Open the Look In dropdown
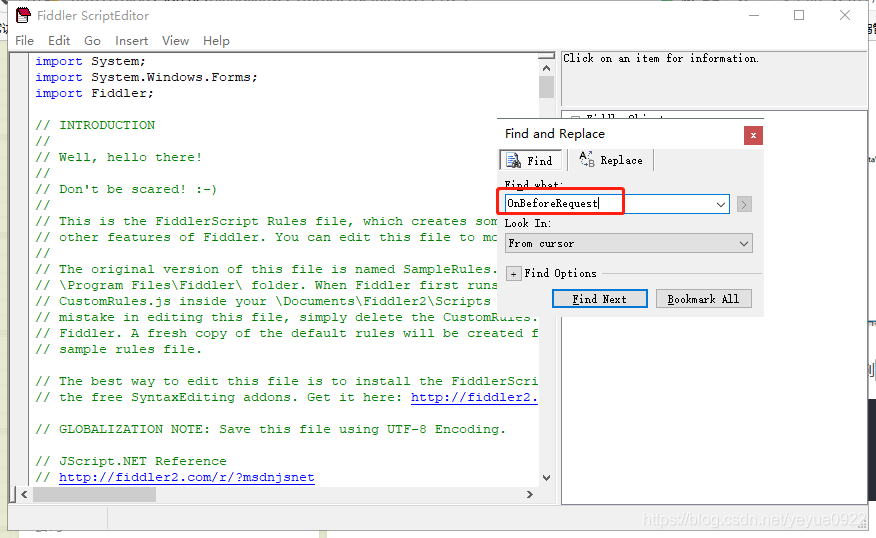Screen dimensions: 876x538 click(743, 243)
